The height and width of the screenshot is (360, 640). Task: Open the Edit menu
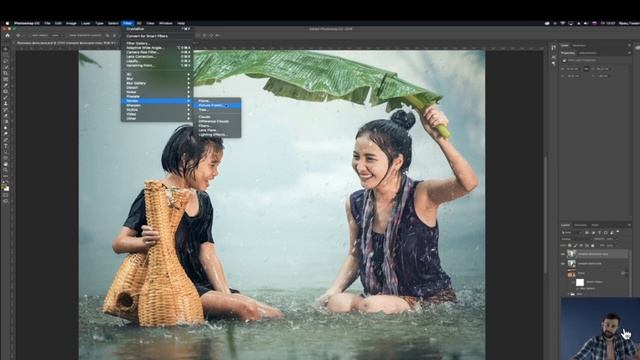[58, 23]
